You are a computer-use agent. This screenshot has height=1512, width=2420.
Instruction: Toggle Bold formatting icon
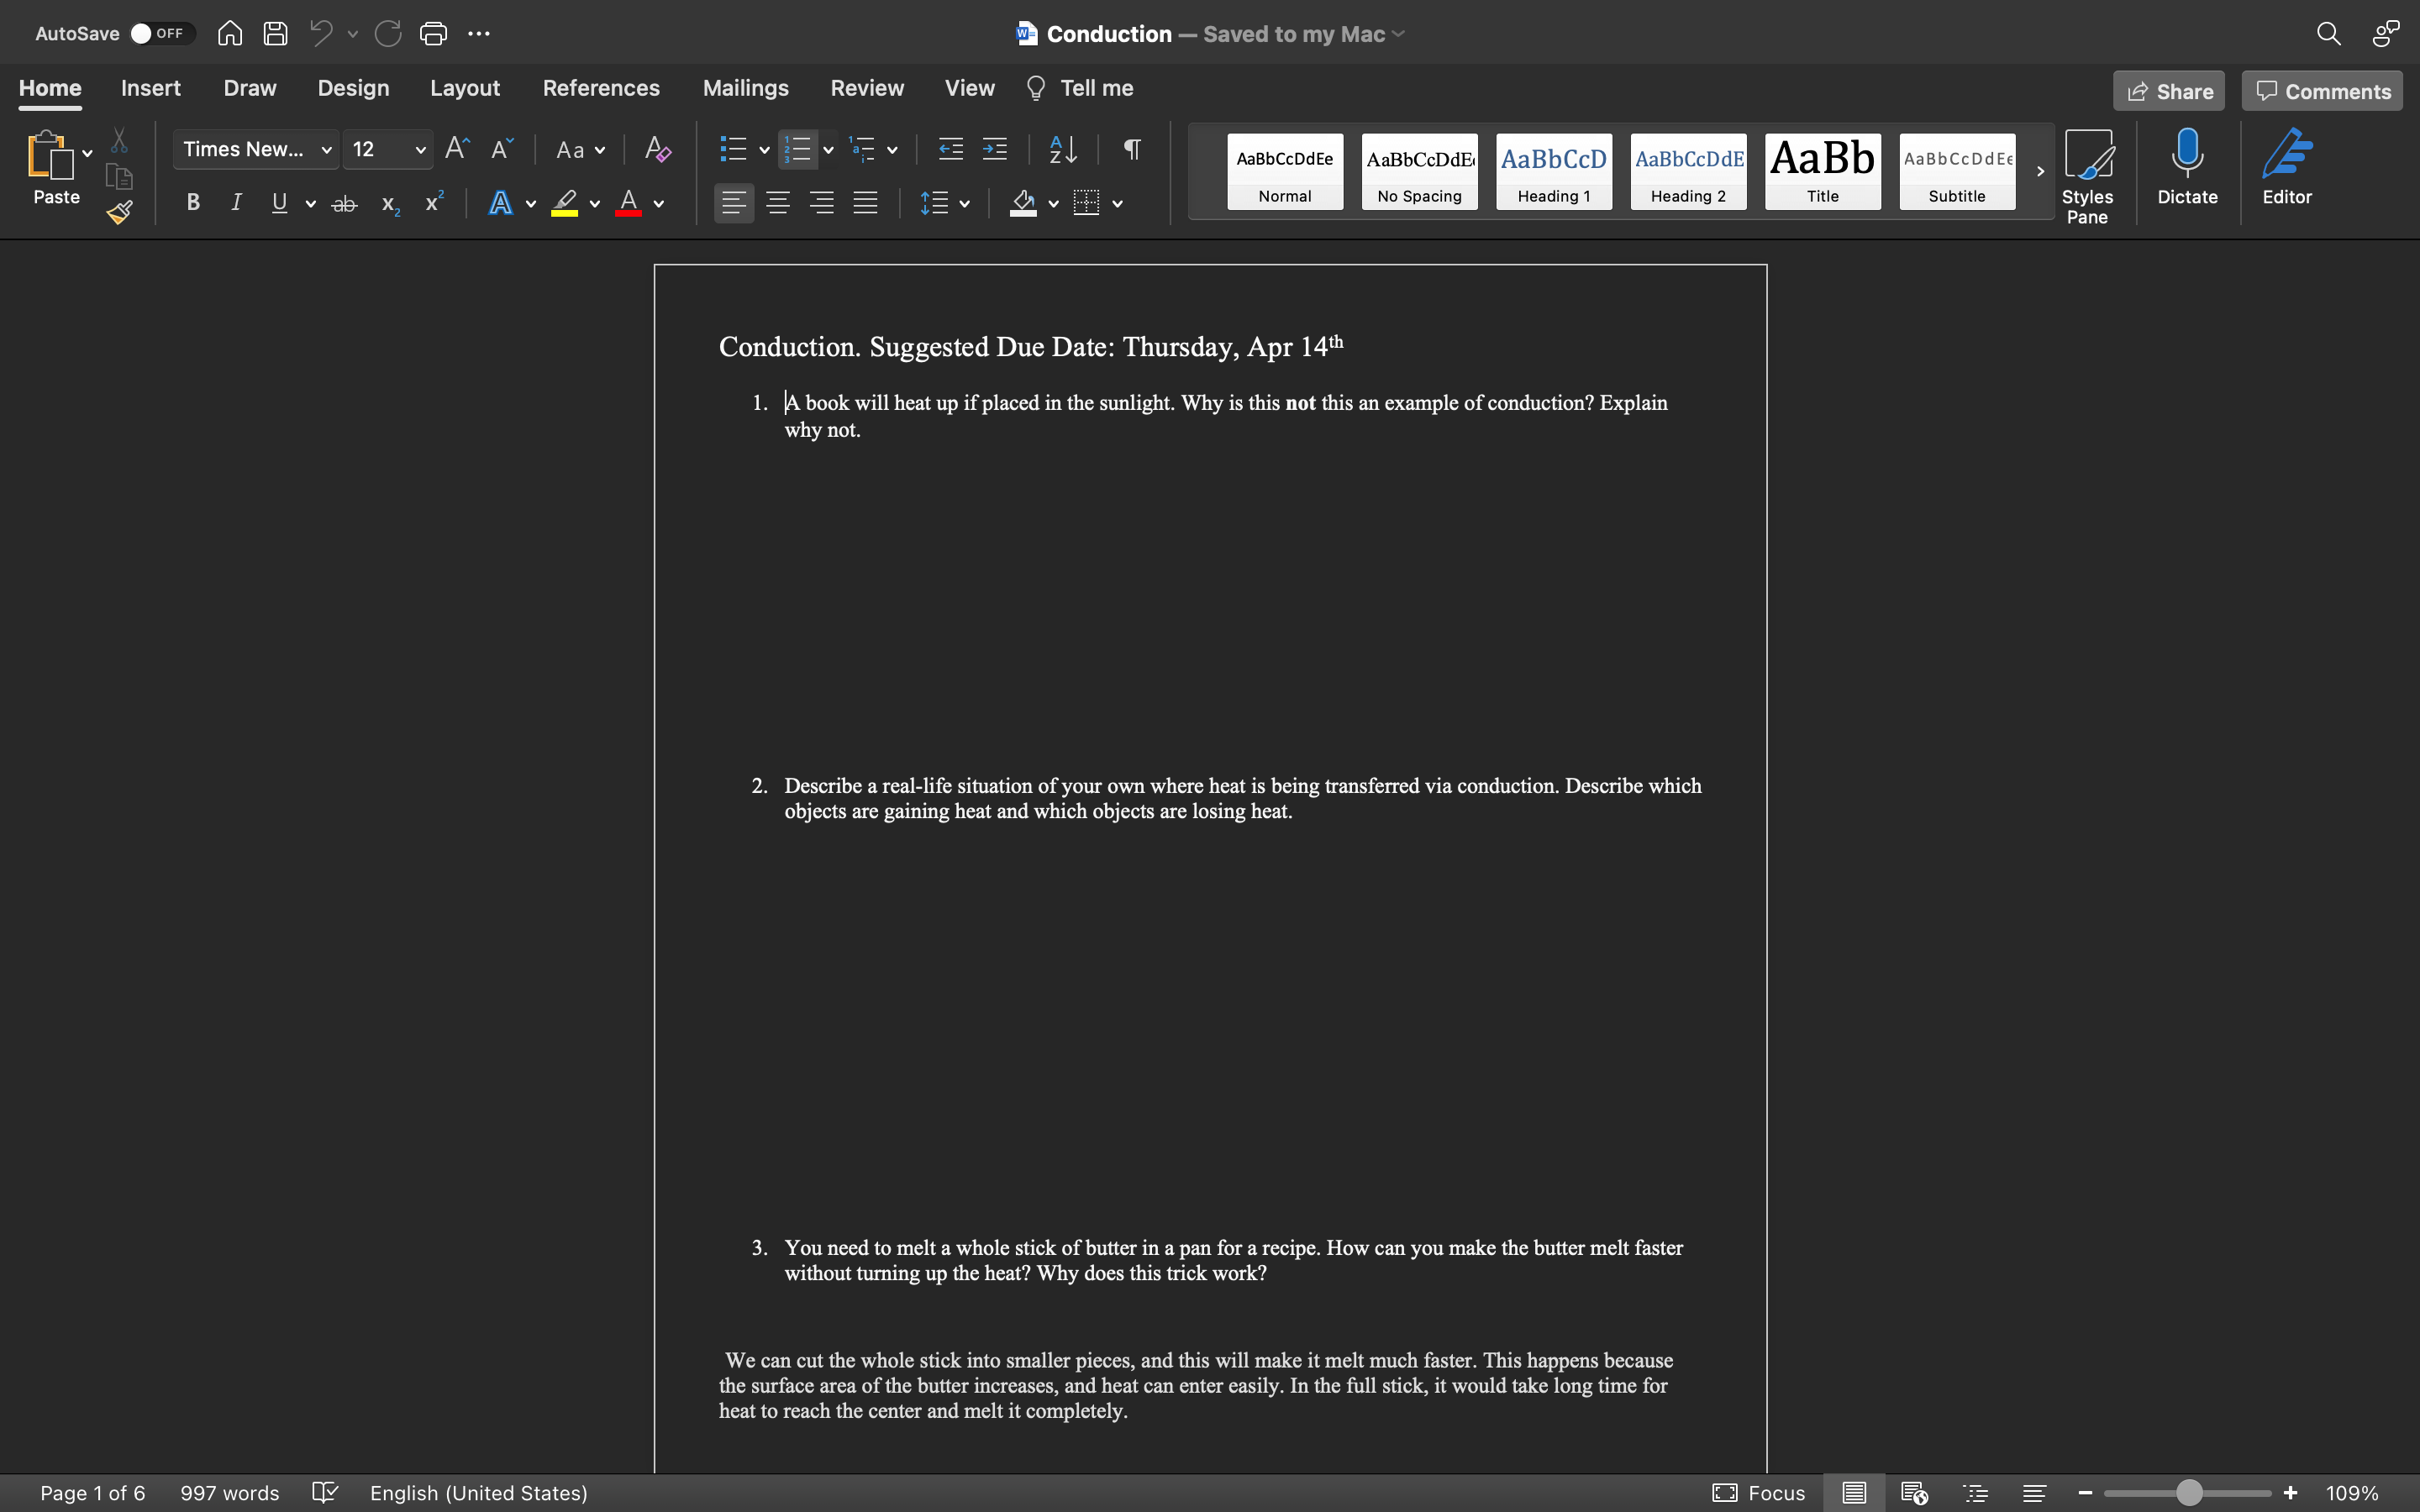(x=192, y=206)
